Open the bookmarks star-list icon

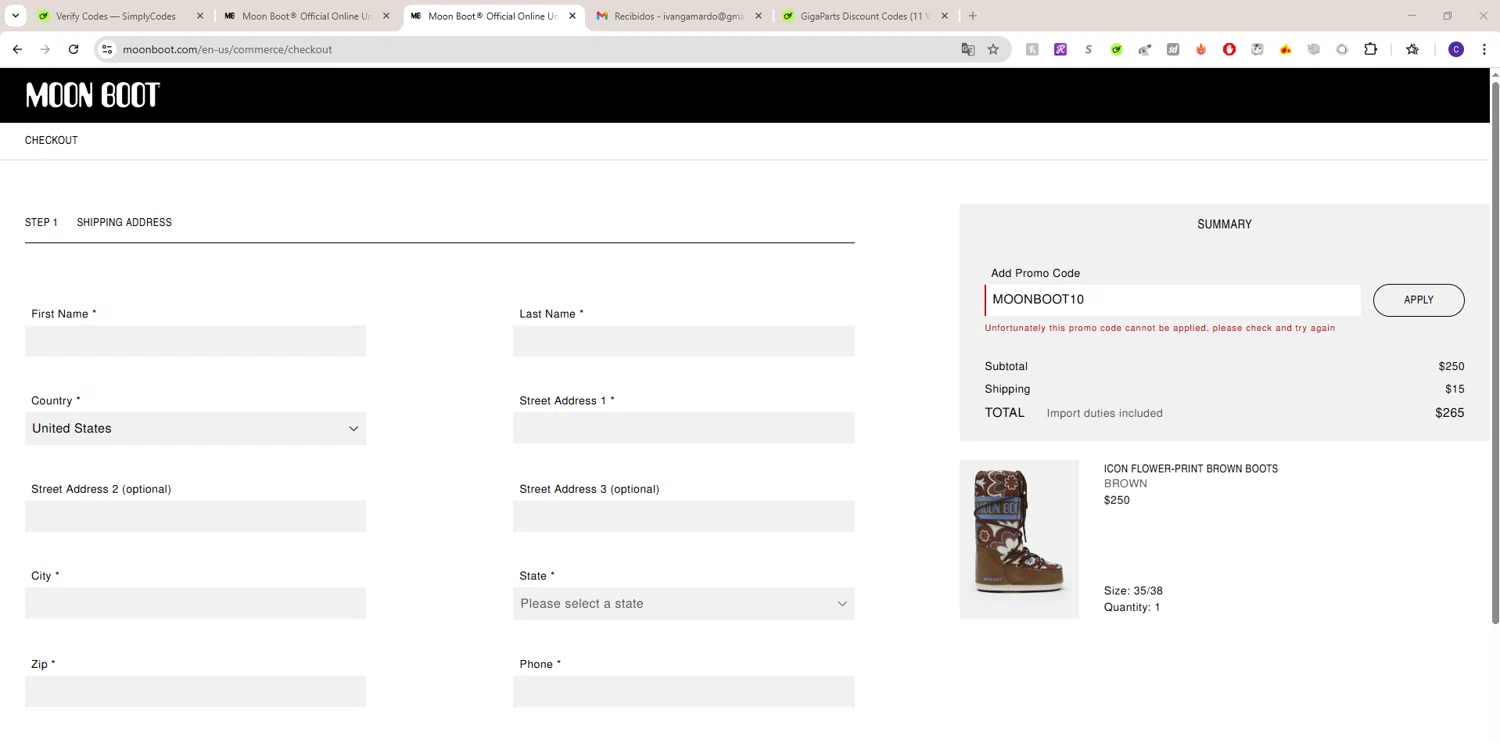click(1412, 49)
